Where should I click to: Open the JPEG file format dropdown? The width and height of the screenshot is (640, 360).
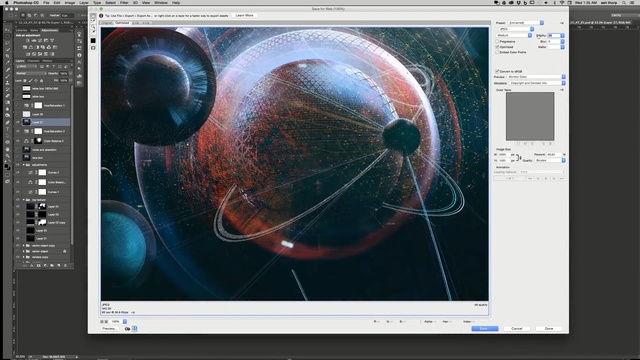pyautogui.click(x=516, y=29)
